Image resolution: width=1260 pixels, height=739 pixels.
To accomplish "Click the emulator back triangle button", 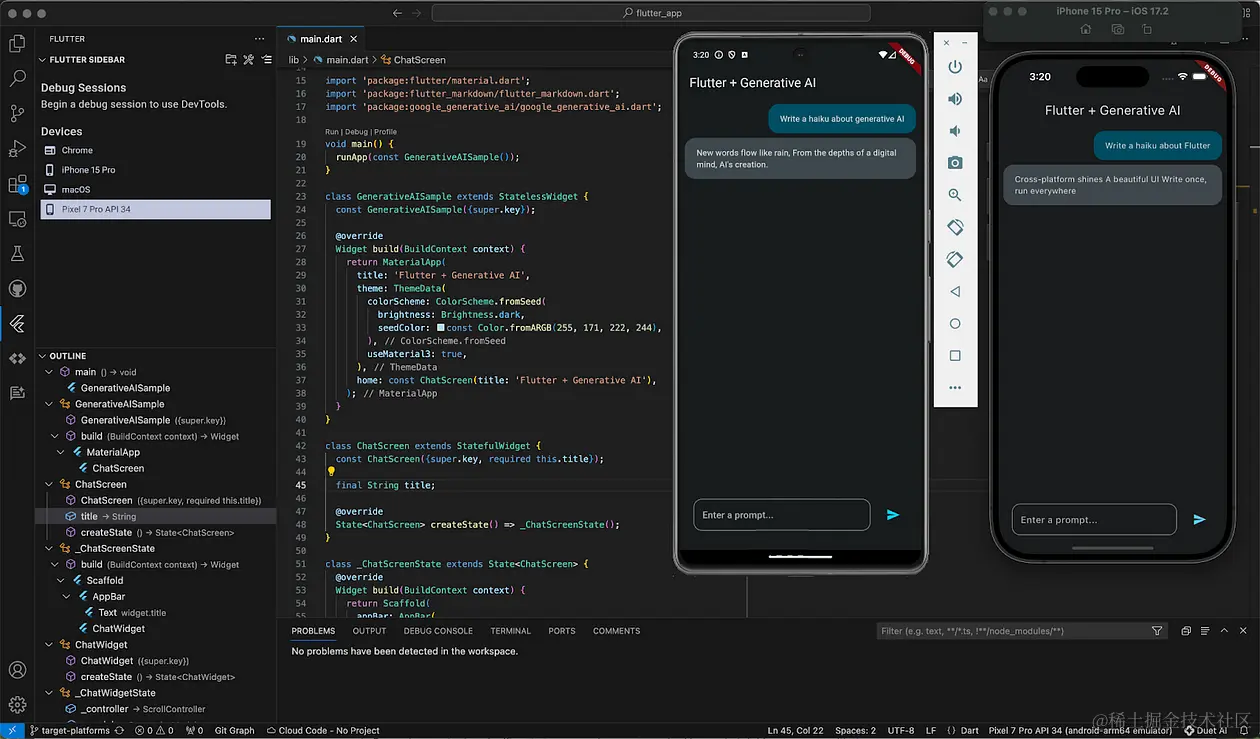I will (955, 291).
